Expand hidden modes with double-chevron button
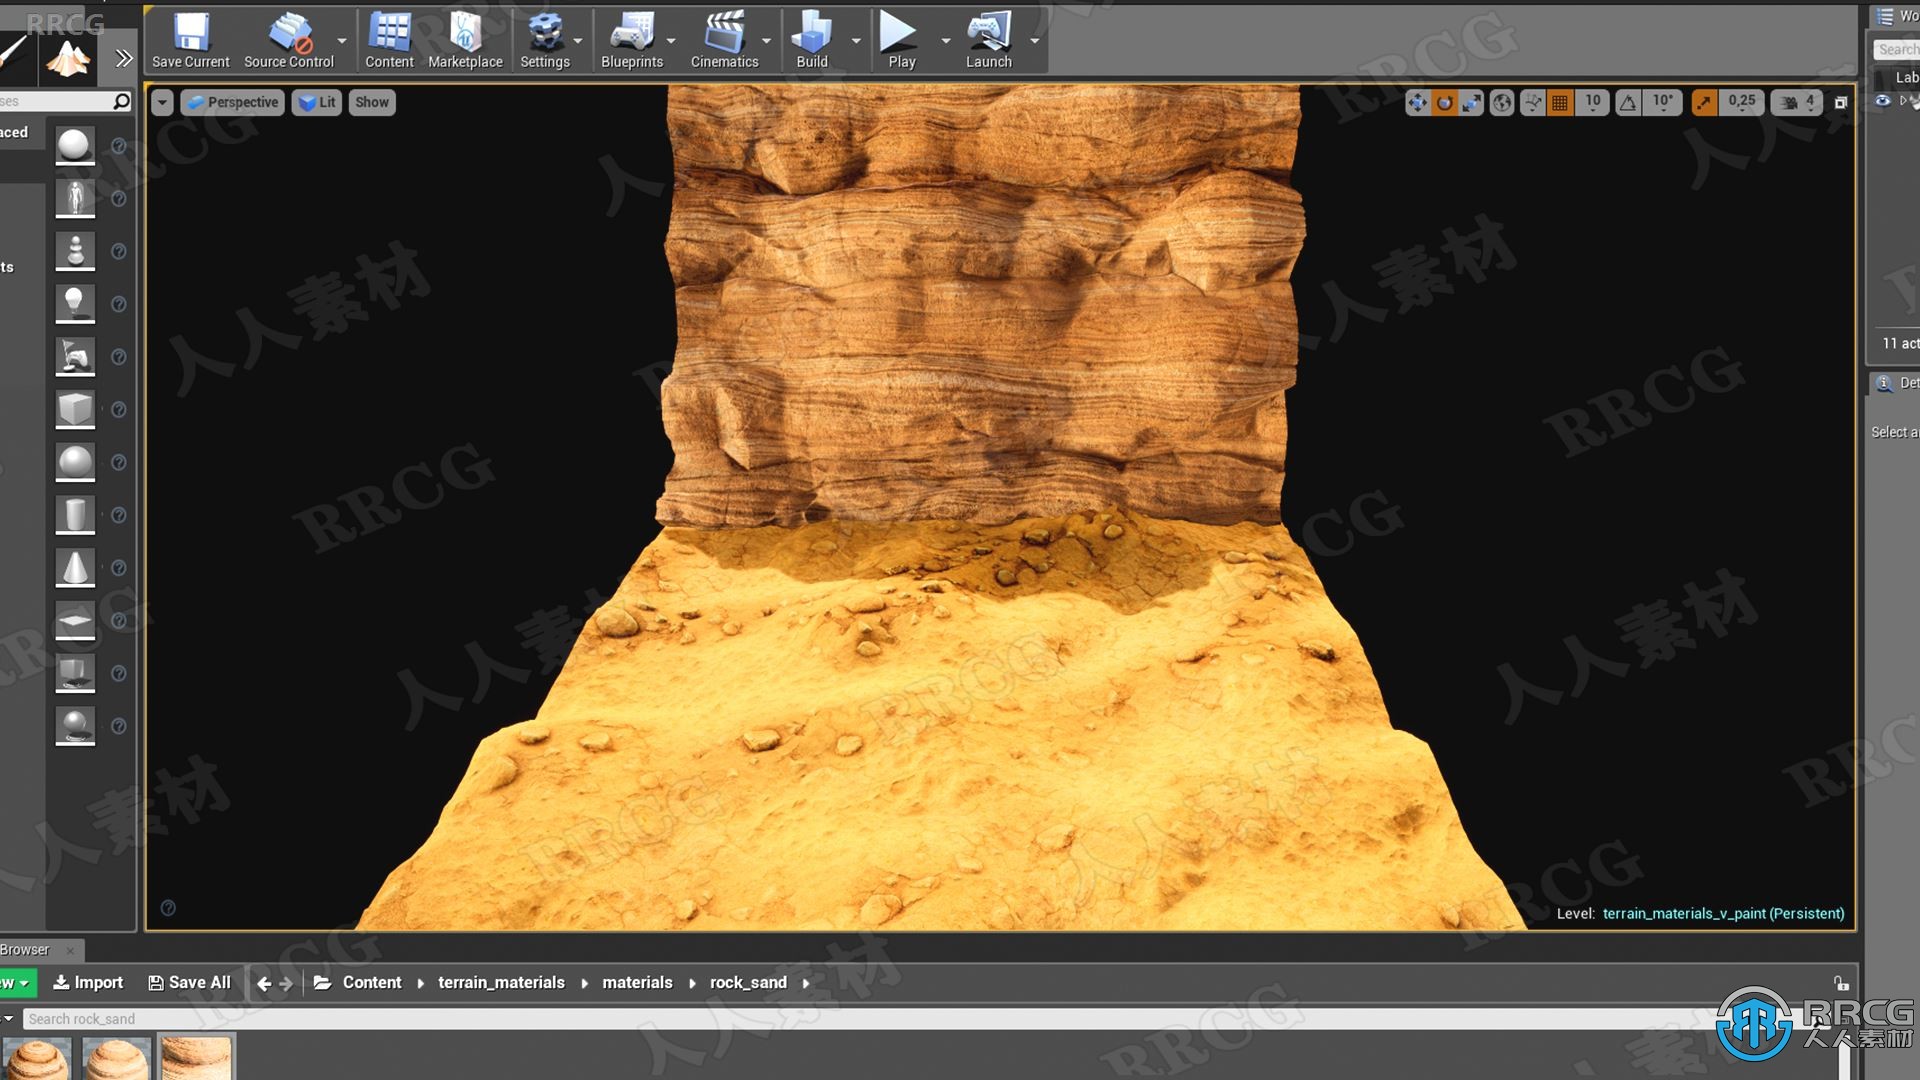The image size is (1920, 1080). [123, 58]
